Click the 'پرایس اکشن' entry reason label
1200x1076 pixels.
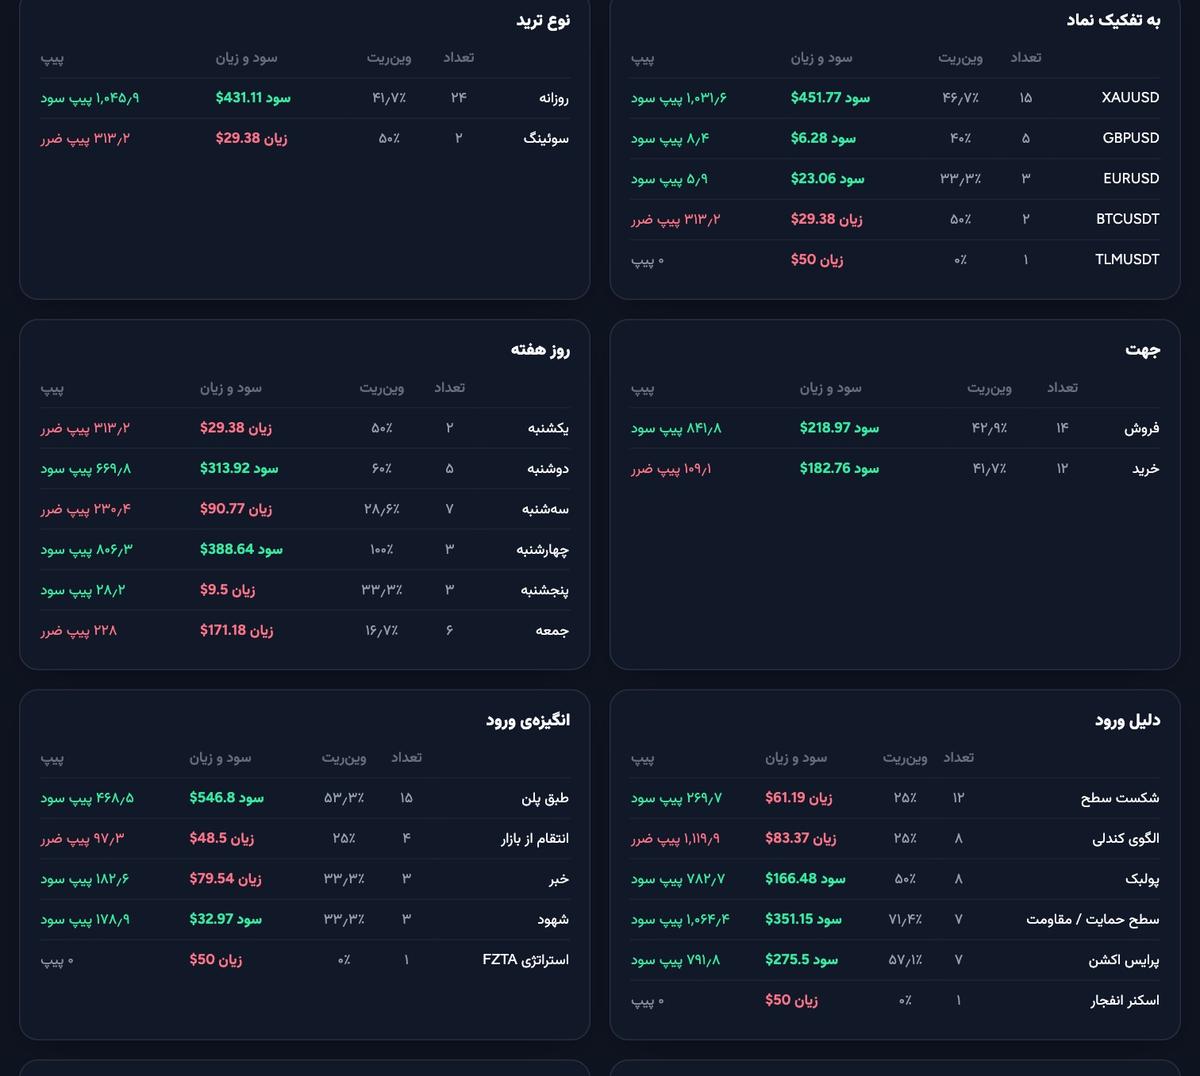[1124, 960]
